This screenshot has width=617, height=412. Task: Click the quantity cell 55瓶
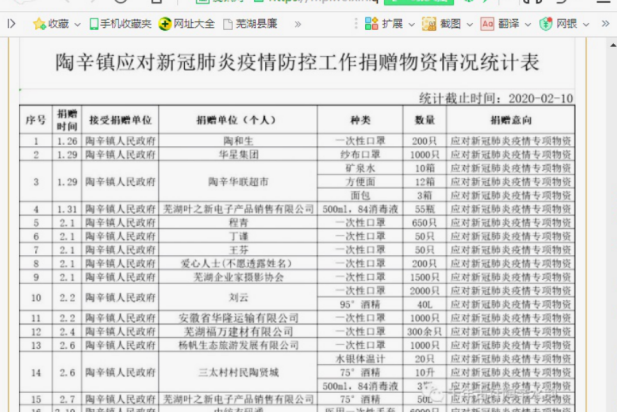(425, 209)
